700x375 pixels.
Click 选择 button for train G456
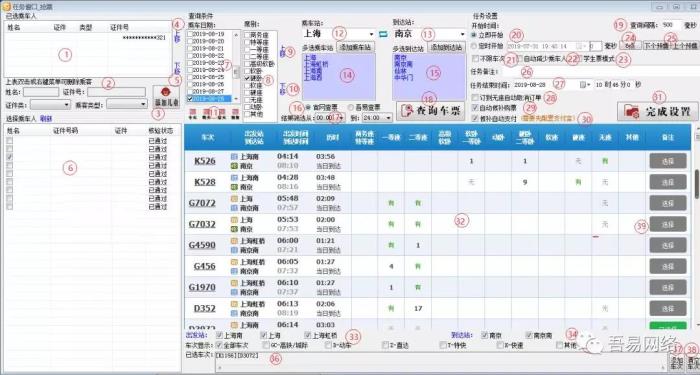(668, 266)
